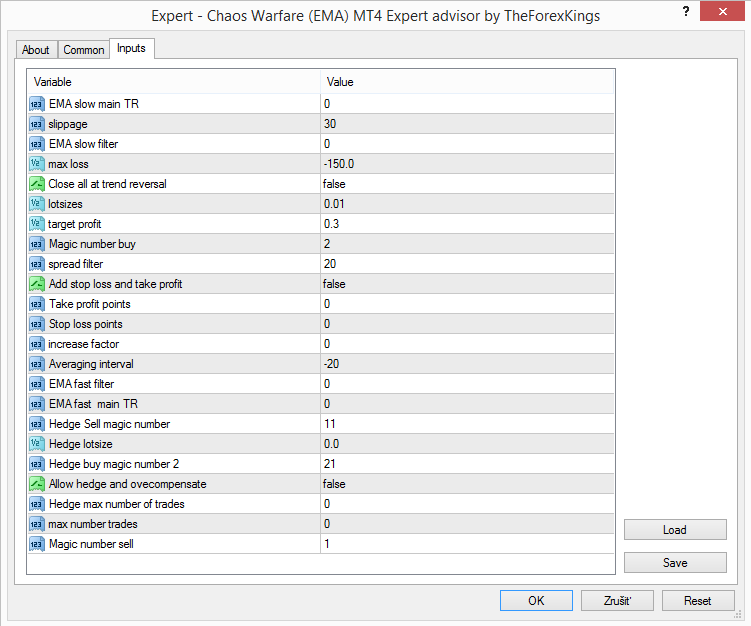Select the 'max number trades' variable name
This screenshot has width=751, height=626.
click(x=92, y=524)
